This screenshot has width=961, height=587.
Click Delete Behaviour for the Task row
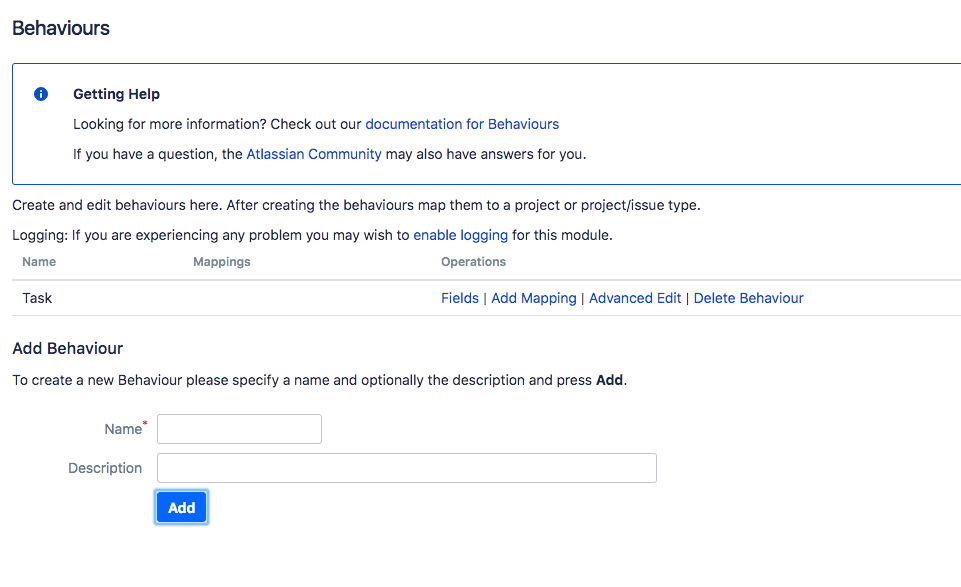pyautogui.click(x=748, y=298)
